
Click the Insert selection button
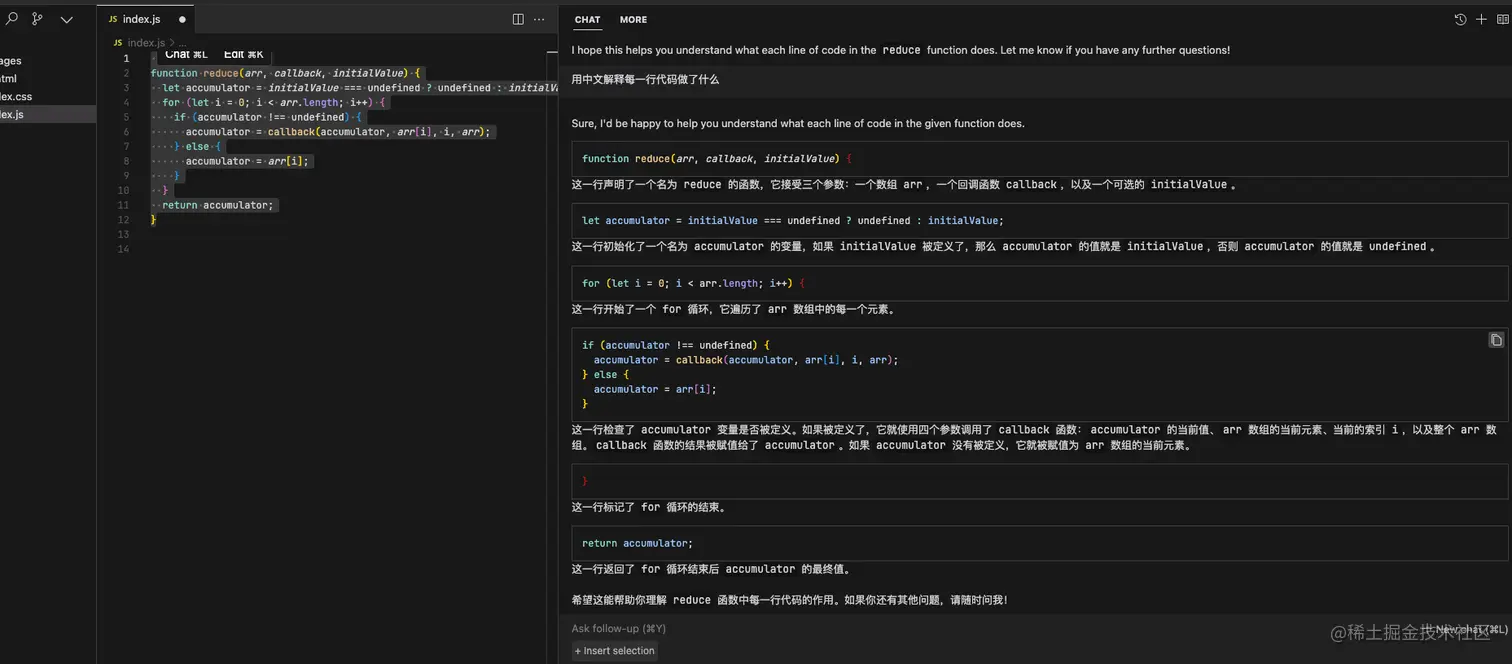pyautogui.click(x=614, y=650)
